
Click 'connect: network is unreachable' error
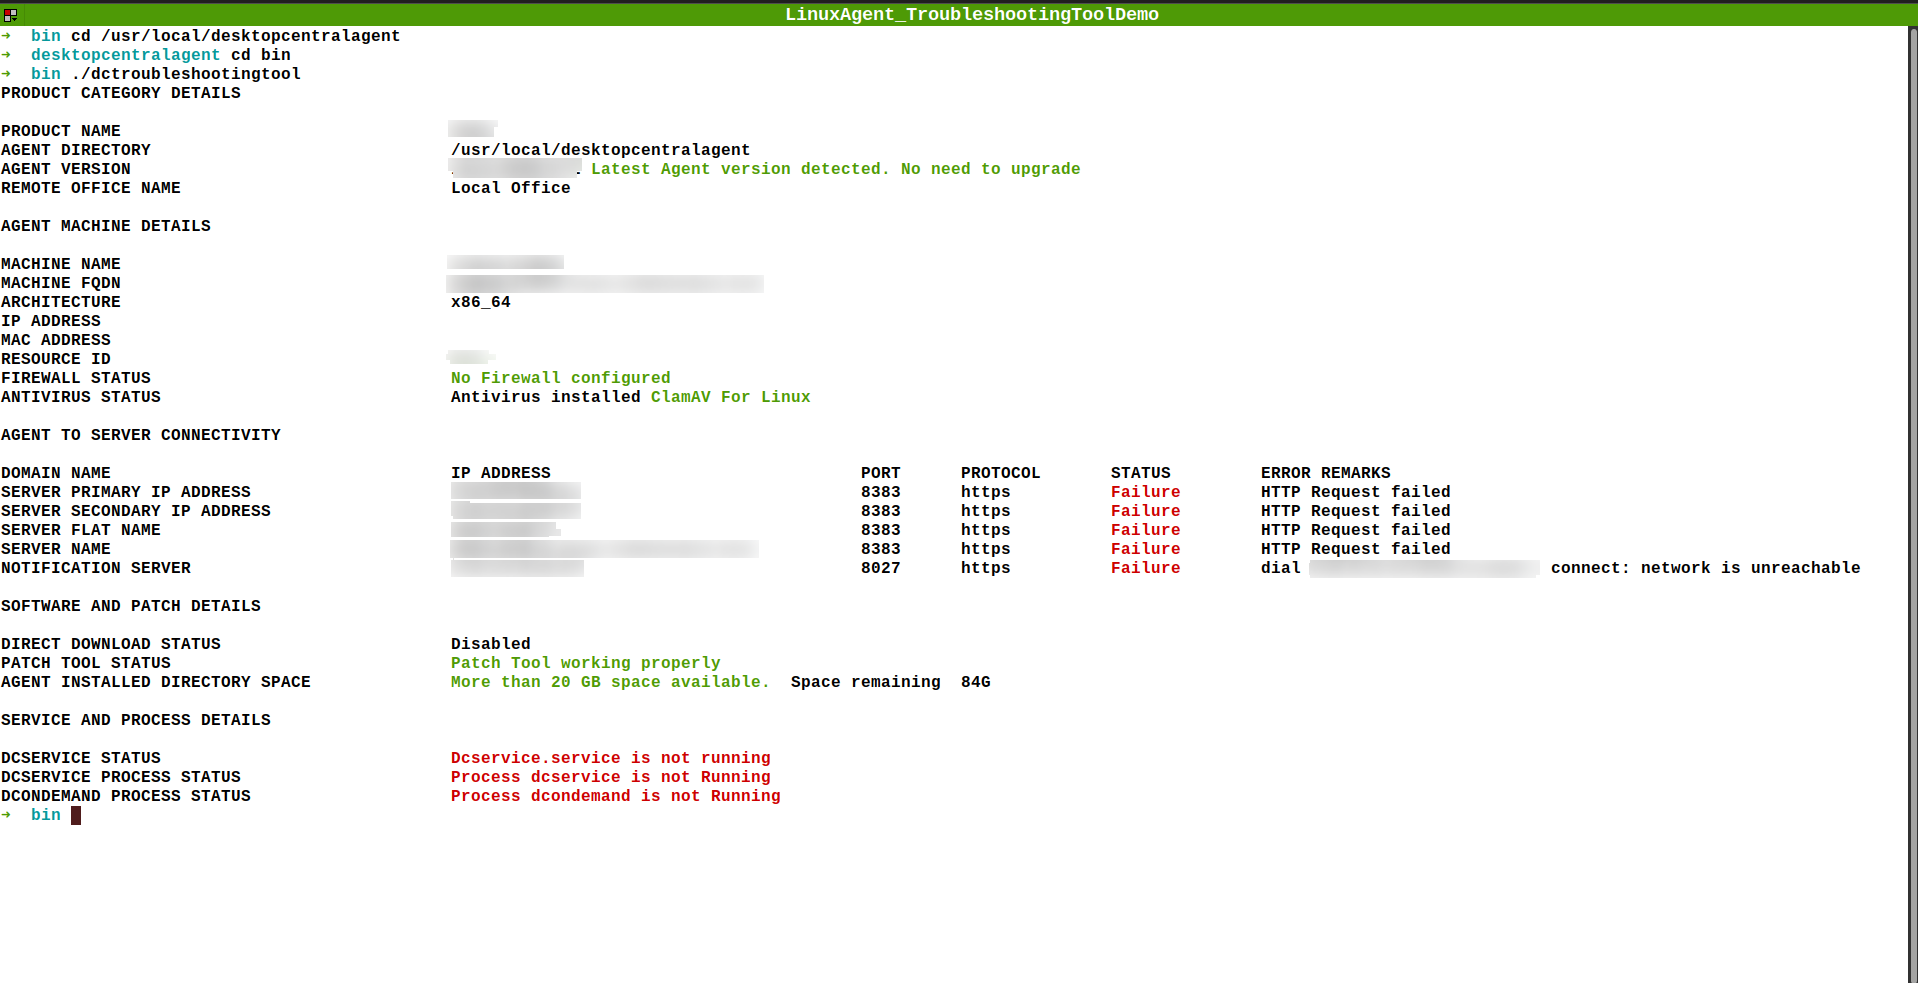pos(1705,568)
